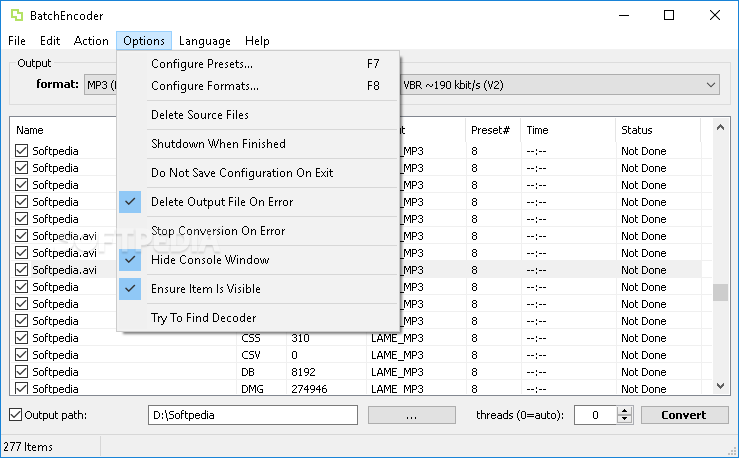The width and height of the screenshot is (739, 458).
Task: Uncheck the Softpedia DMG row checkbox
Action: [x=21, y=388]
